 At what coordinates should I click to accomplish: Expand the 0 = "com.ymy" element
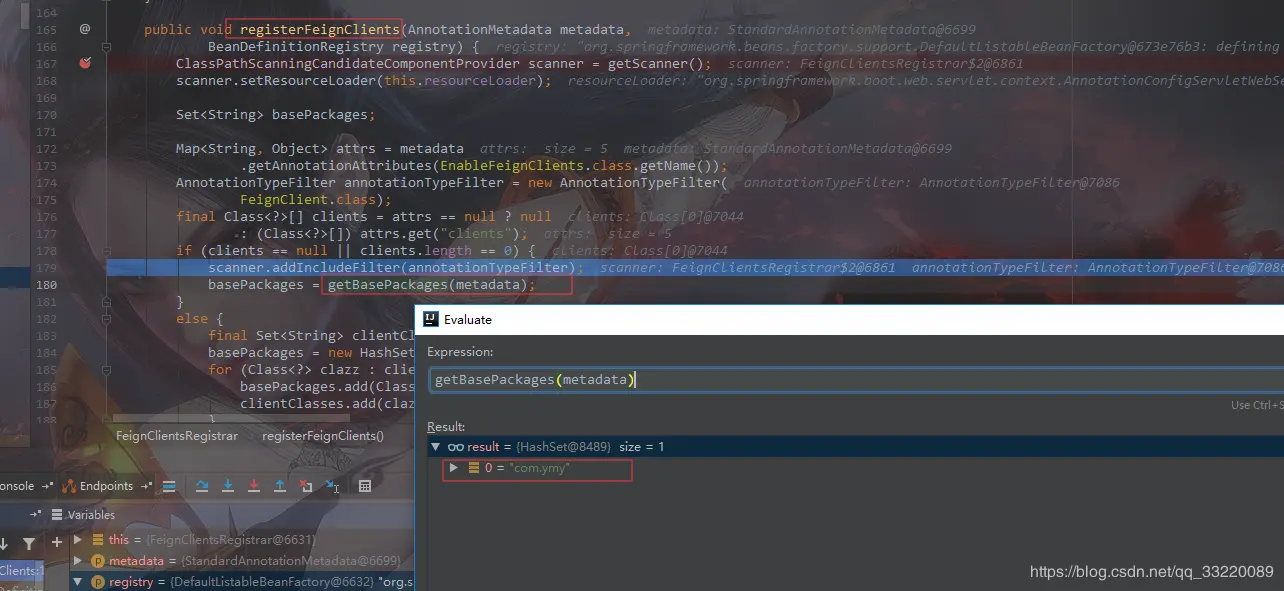[x=454, y=468]
